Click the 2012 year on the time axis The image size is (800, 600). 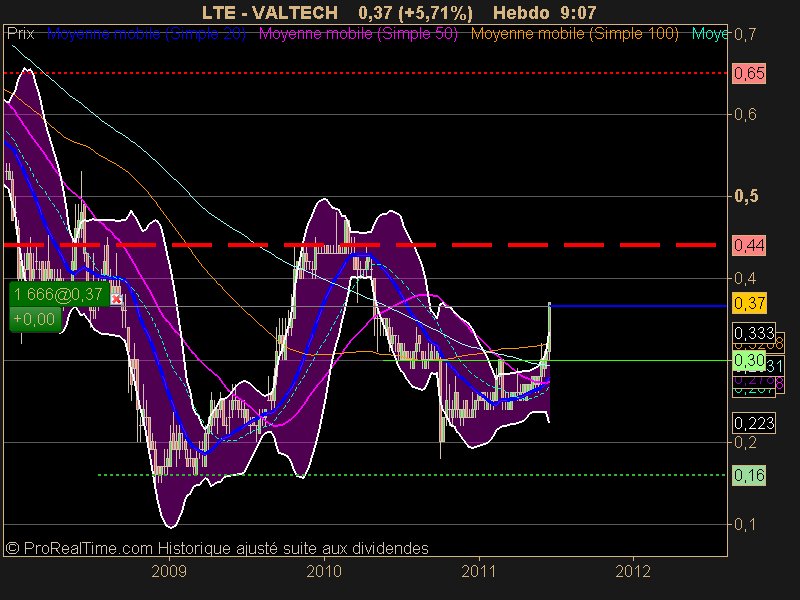pyautogui.click(x=633, y=571)
